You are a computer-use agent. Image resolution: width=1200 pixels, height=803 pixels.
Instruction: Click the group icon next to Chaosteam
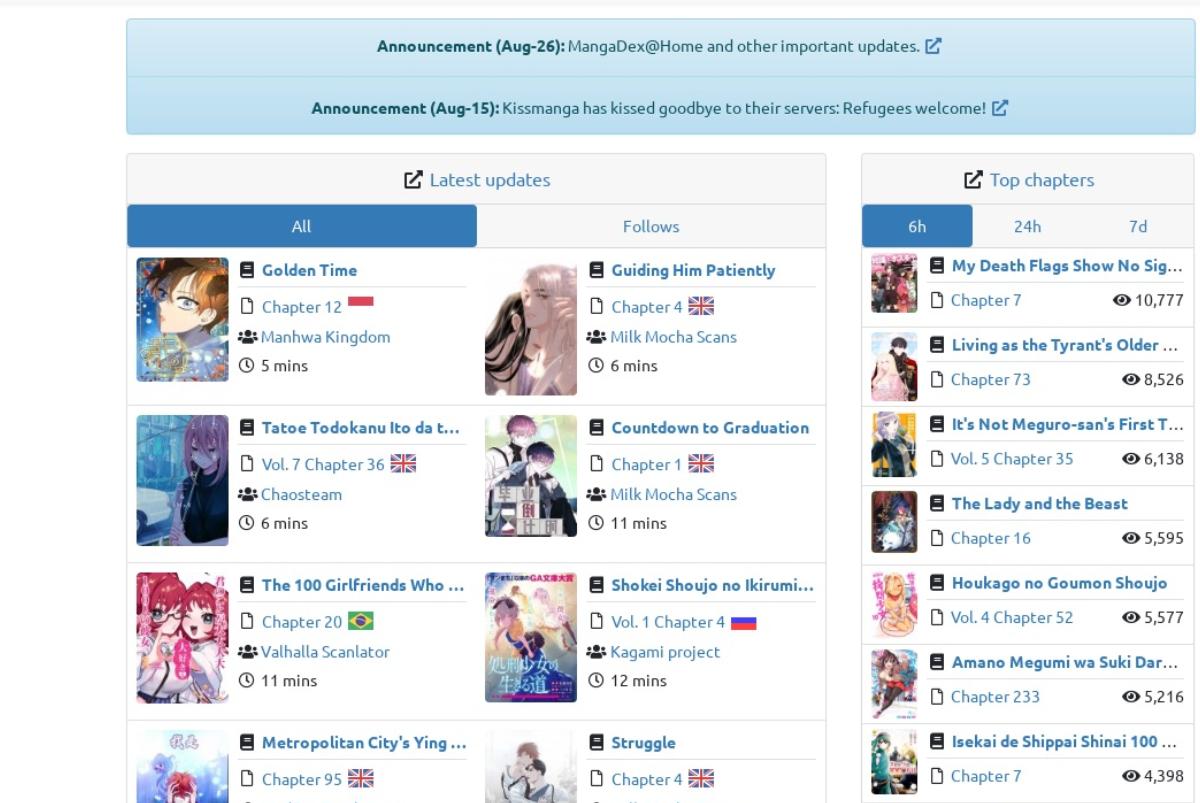(248, 494)
